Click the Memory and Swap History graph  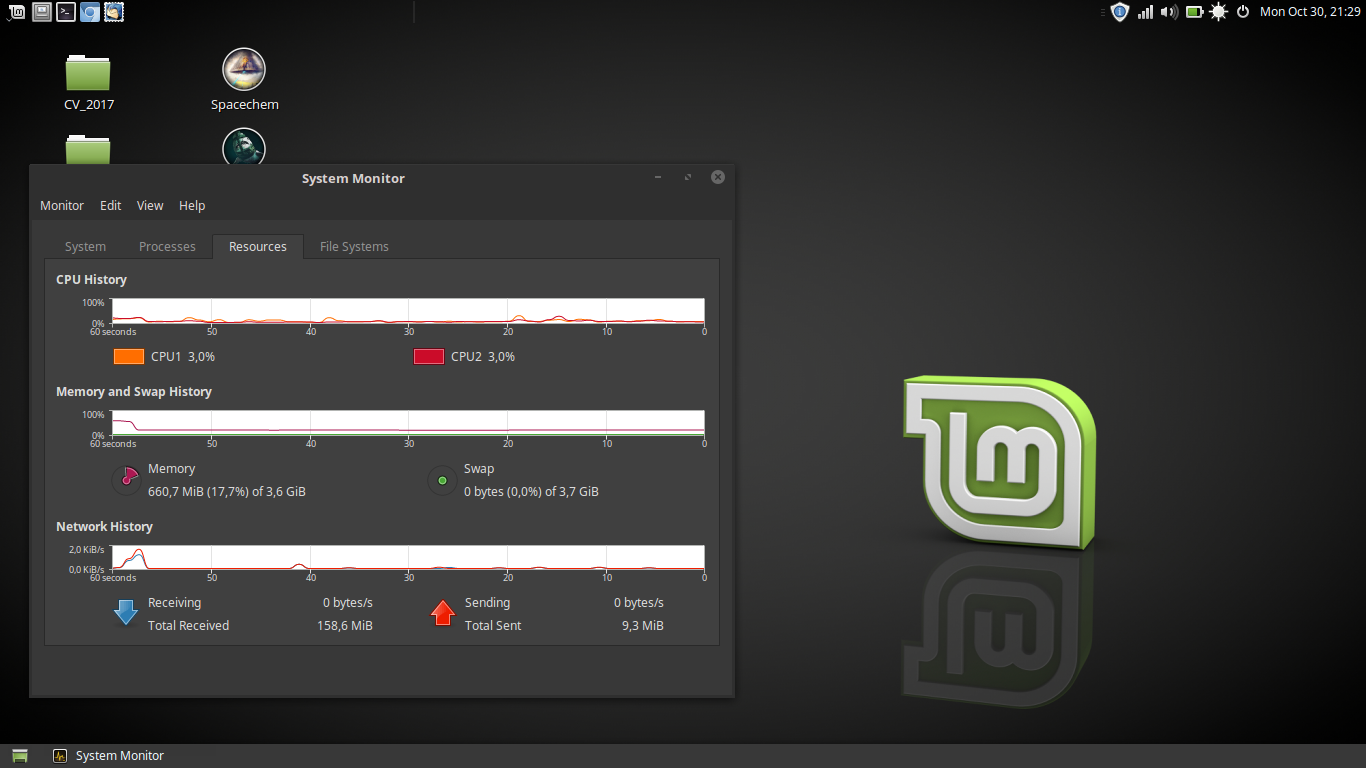[408, 423]
